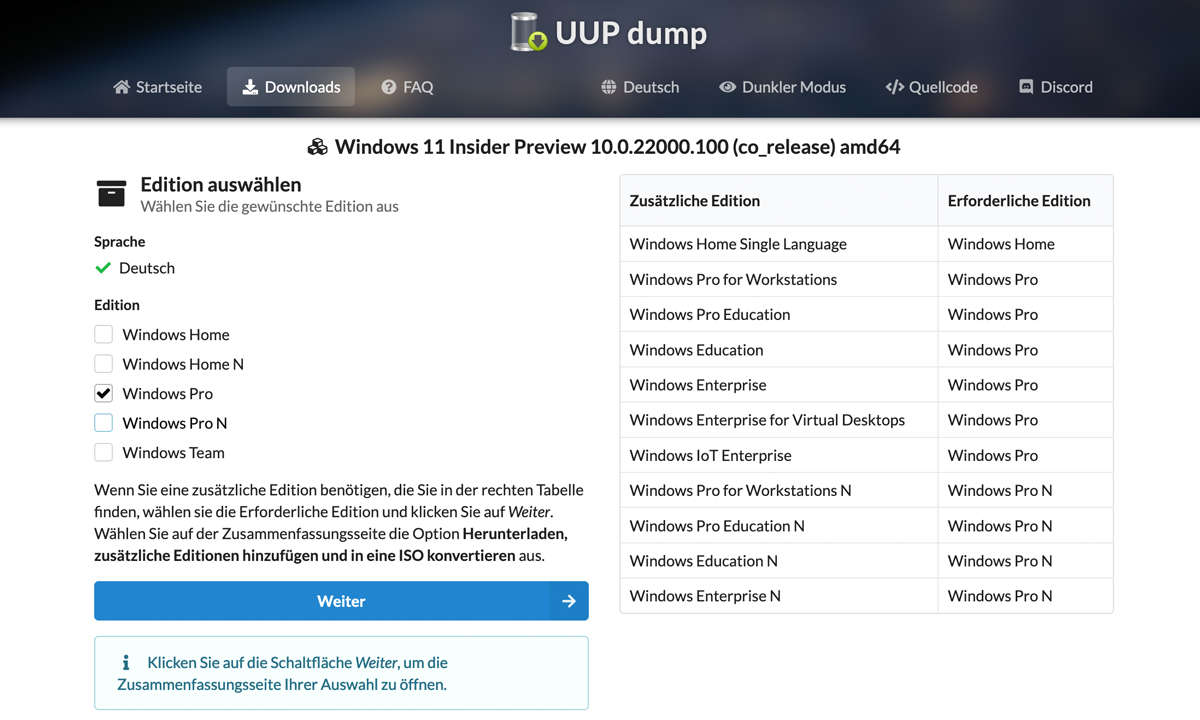Image resolution: width=1200 pixels, height=720 pixels.
Task: Uncheck the Windows Pro checkbox
Action: click(103, 393)
